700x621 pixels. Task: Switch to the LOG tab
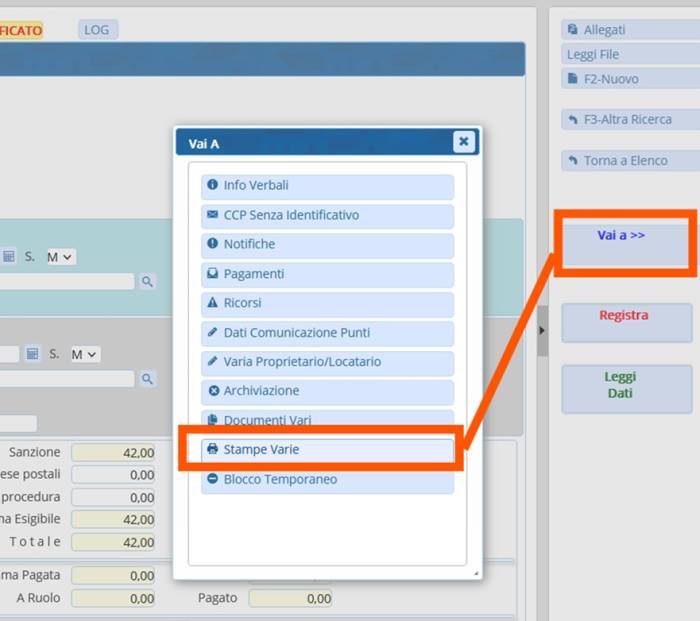coord(97,30)
